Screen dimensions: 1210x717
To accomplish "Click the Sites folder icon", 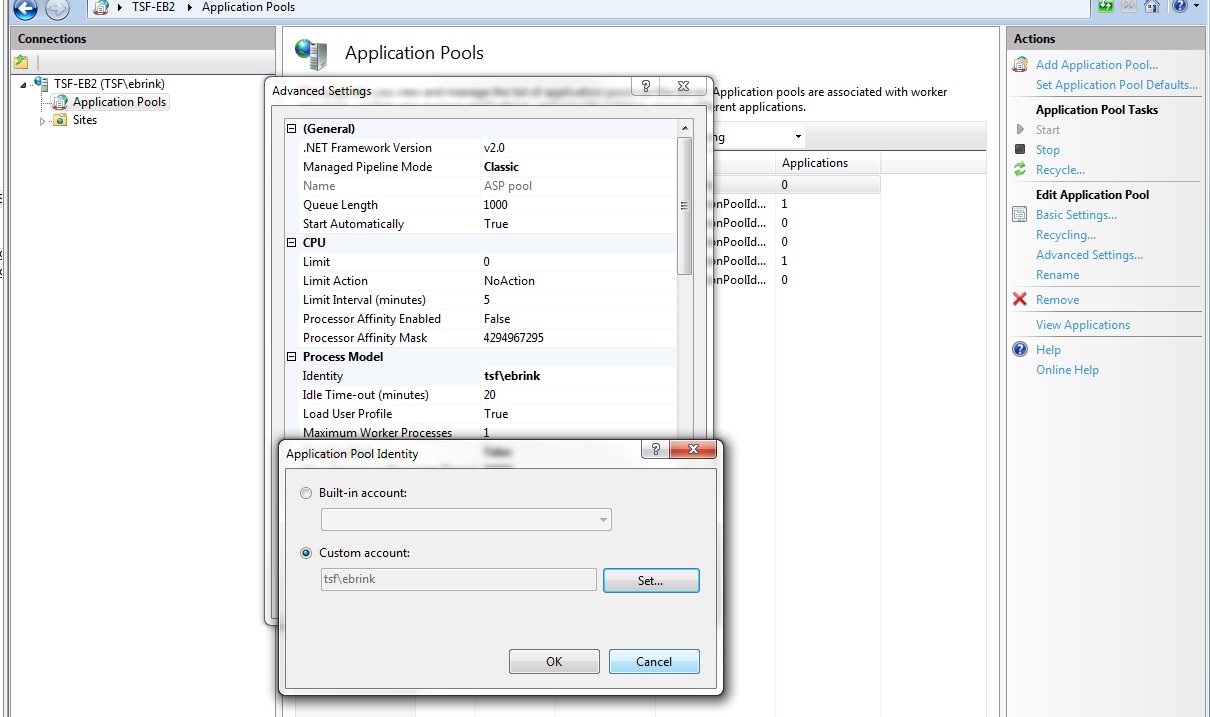I will (60, 120).
